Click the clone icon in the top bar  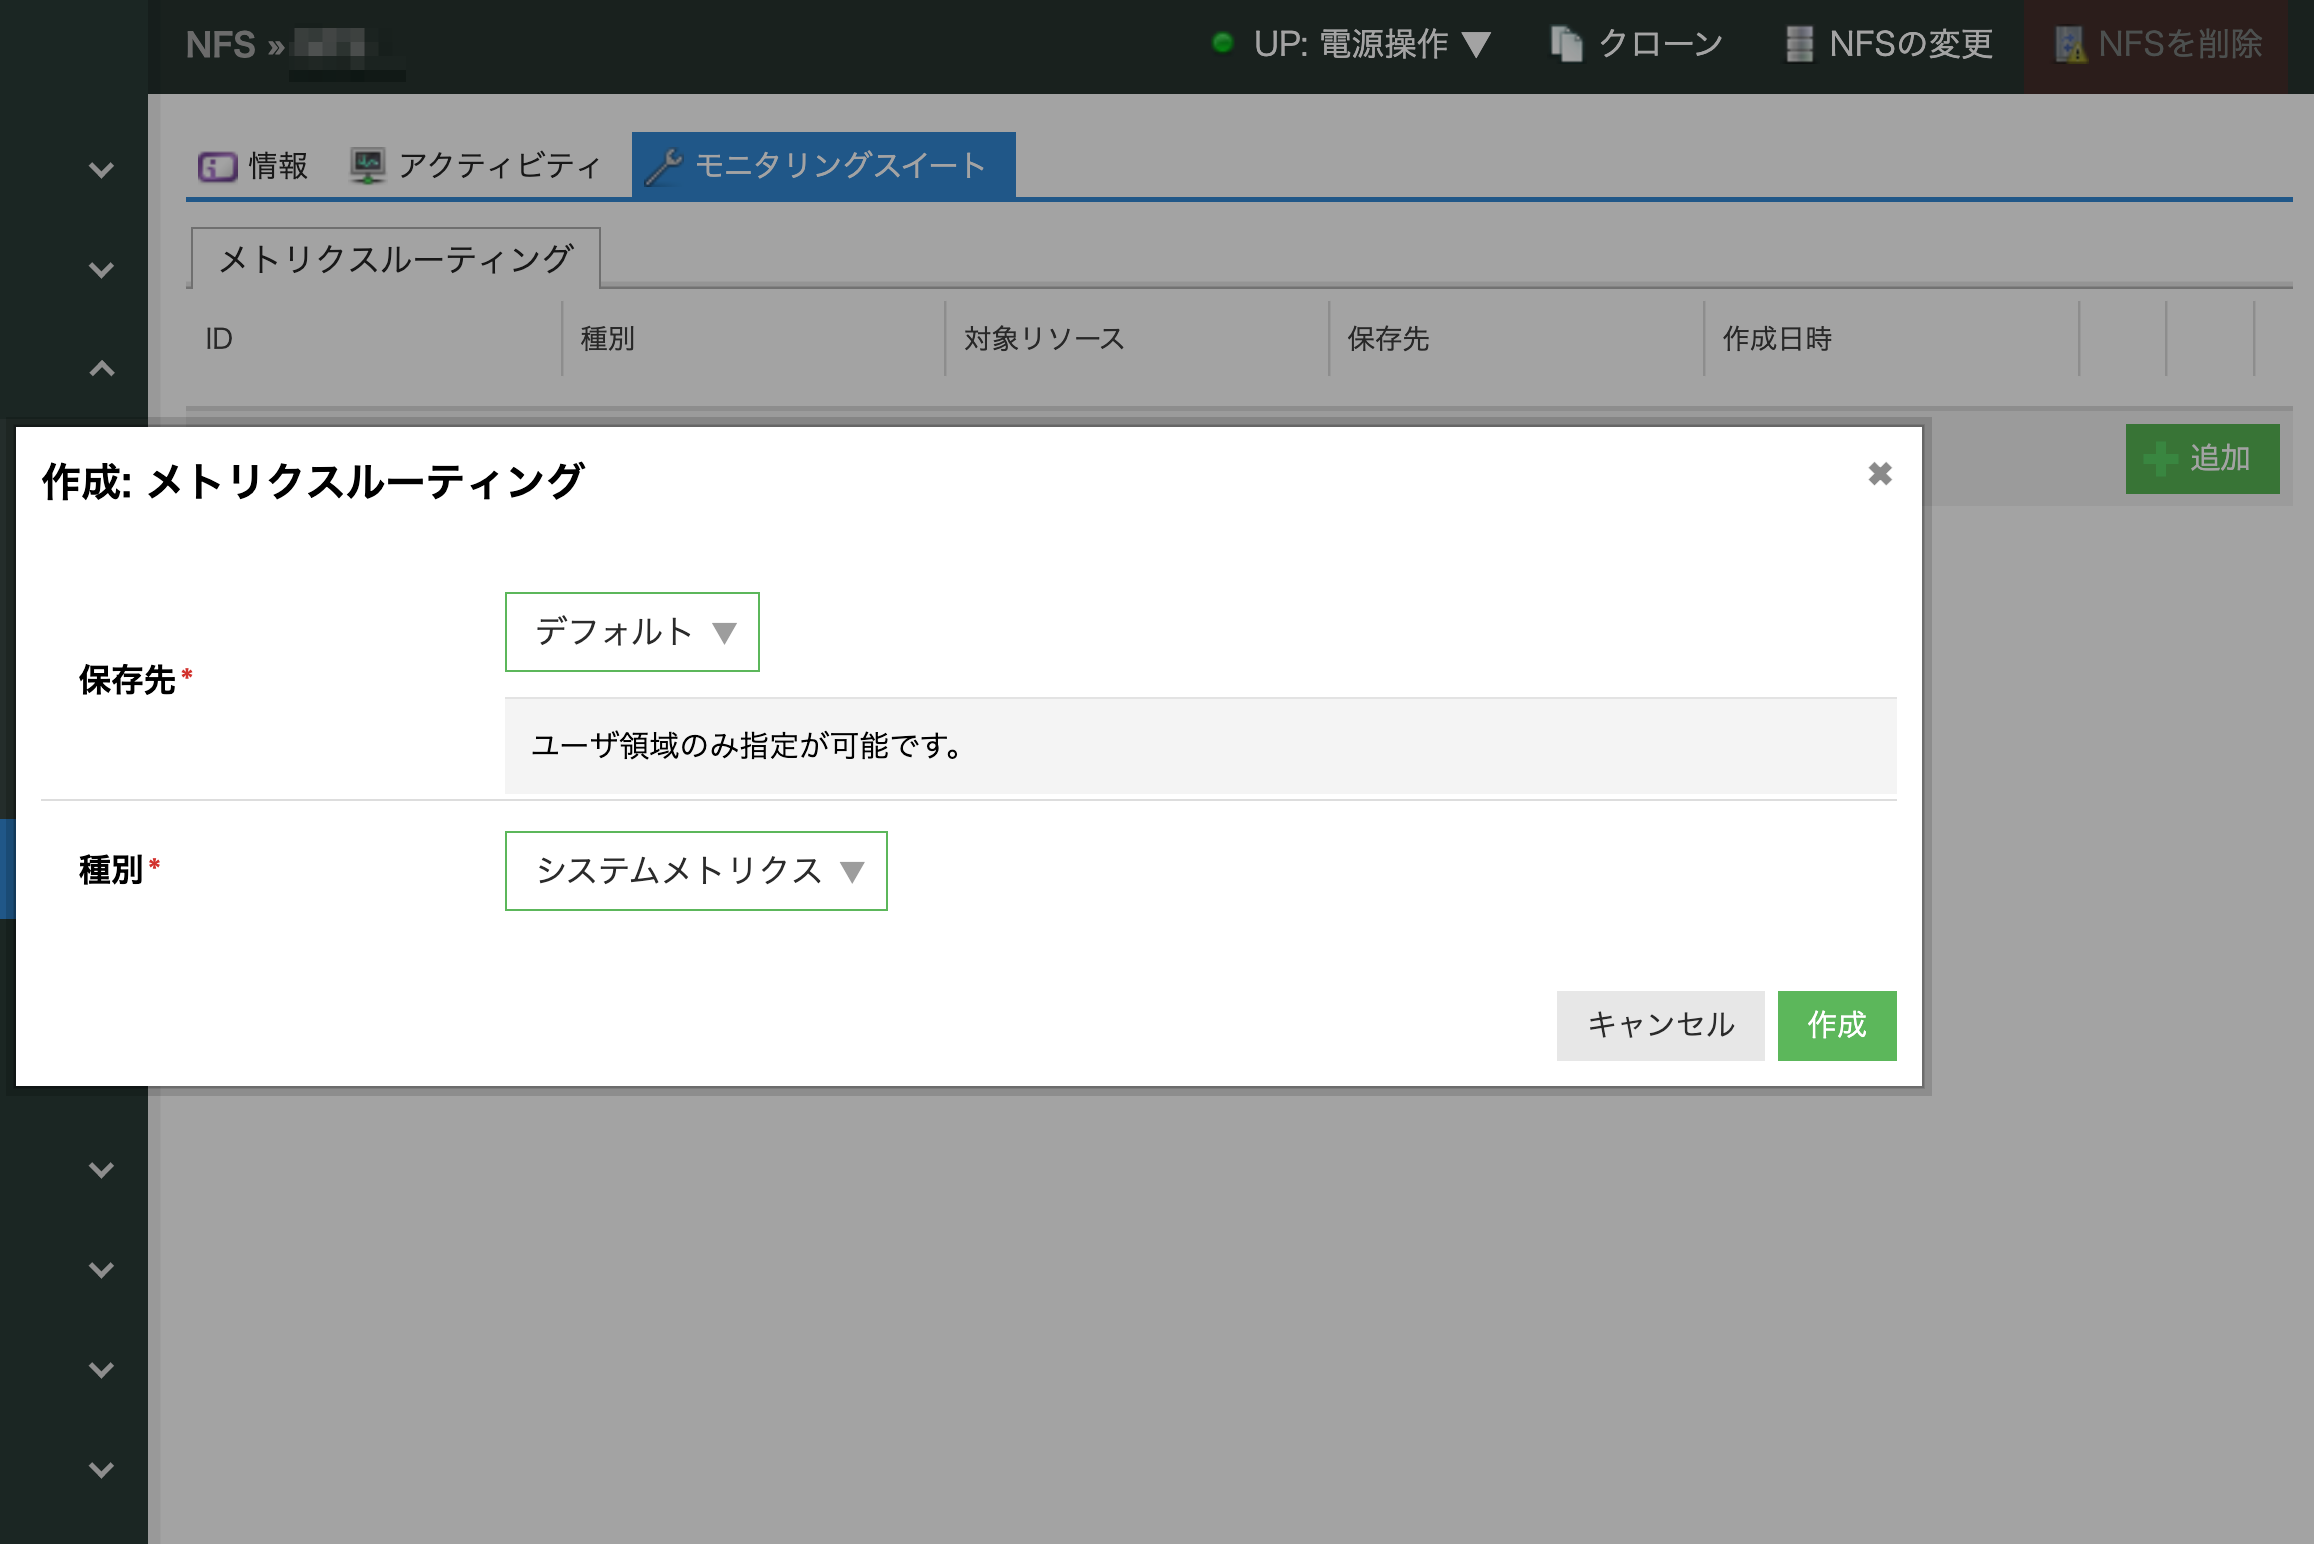pos(1566,44)
